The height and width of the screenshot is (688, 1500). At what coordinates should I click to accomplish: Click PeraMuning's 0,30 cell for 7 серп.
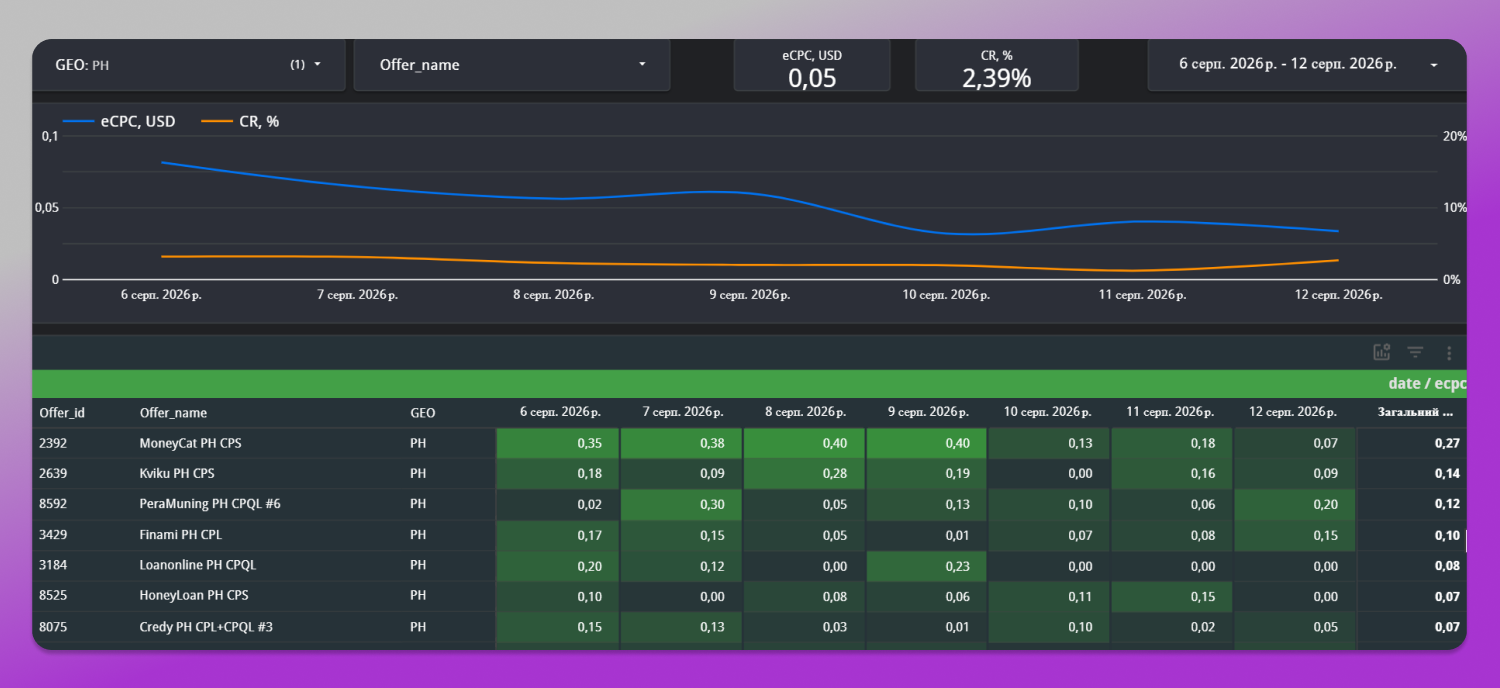[681, 504]
